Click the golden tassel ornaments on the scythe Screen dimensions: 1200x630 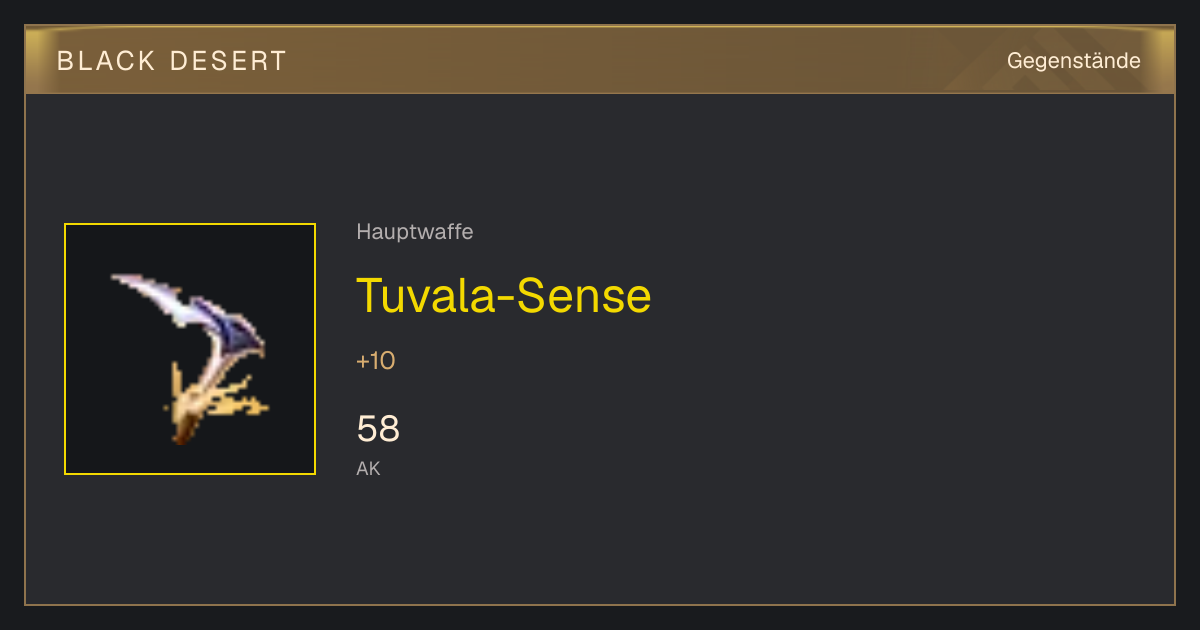coord(240,398)
